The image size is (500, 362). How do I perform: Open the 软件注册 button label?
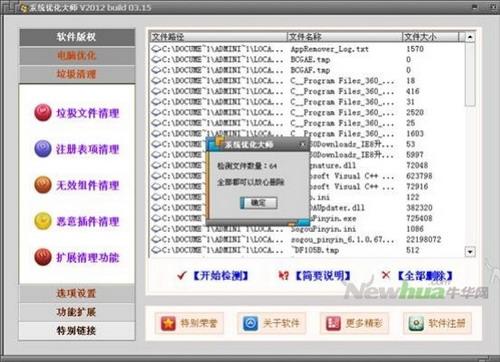[447, 323]
